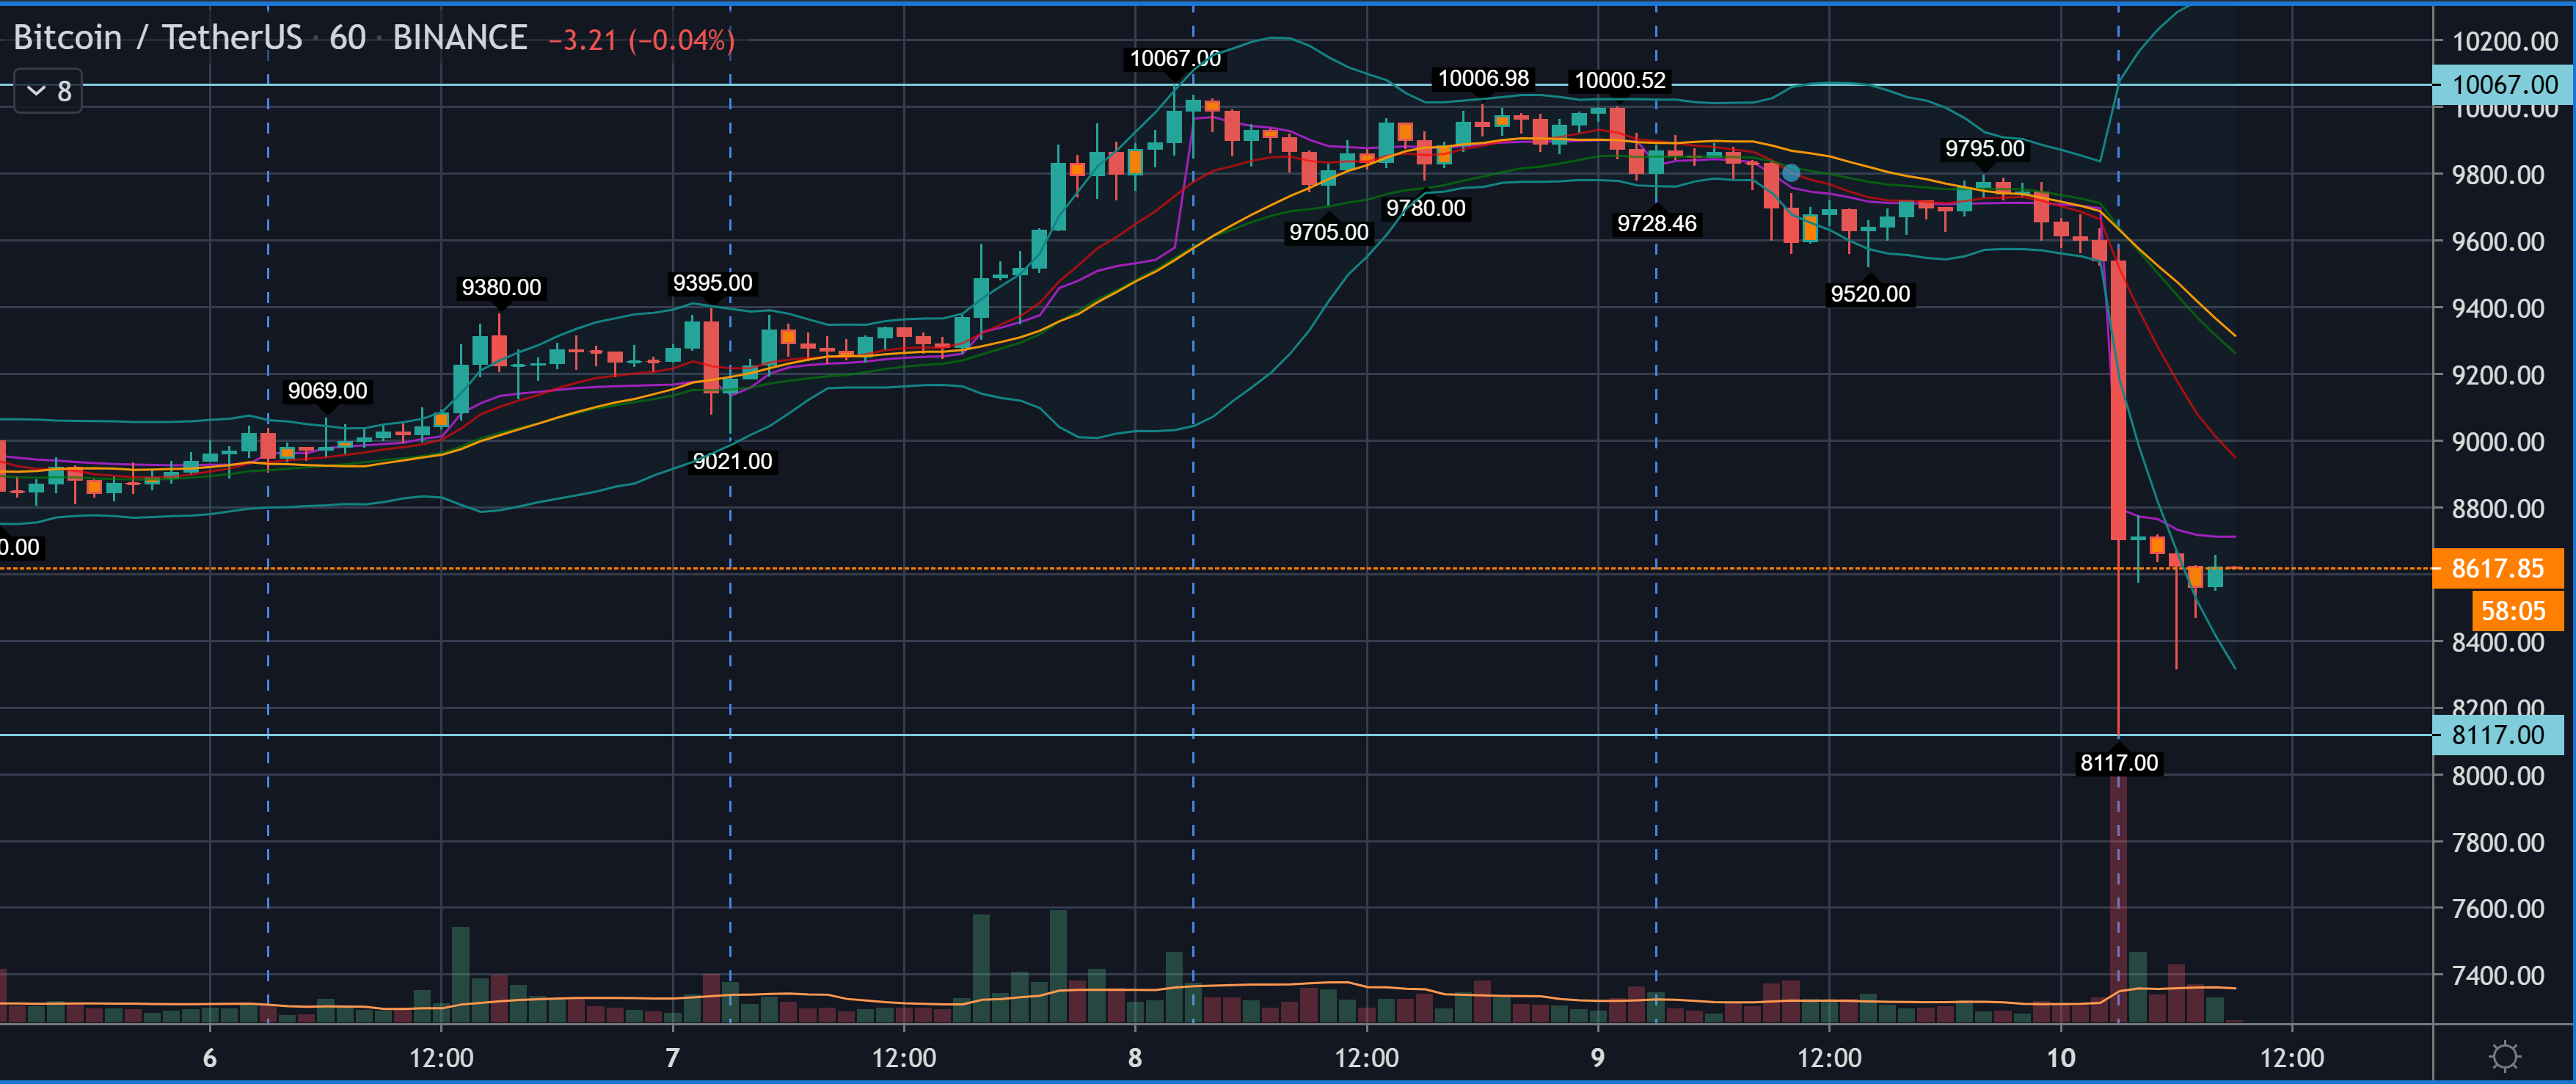Click the BINANCE exchange label
2576x1084 pixels.
[x=459, y=38]
